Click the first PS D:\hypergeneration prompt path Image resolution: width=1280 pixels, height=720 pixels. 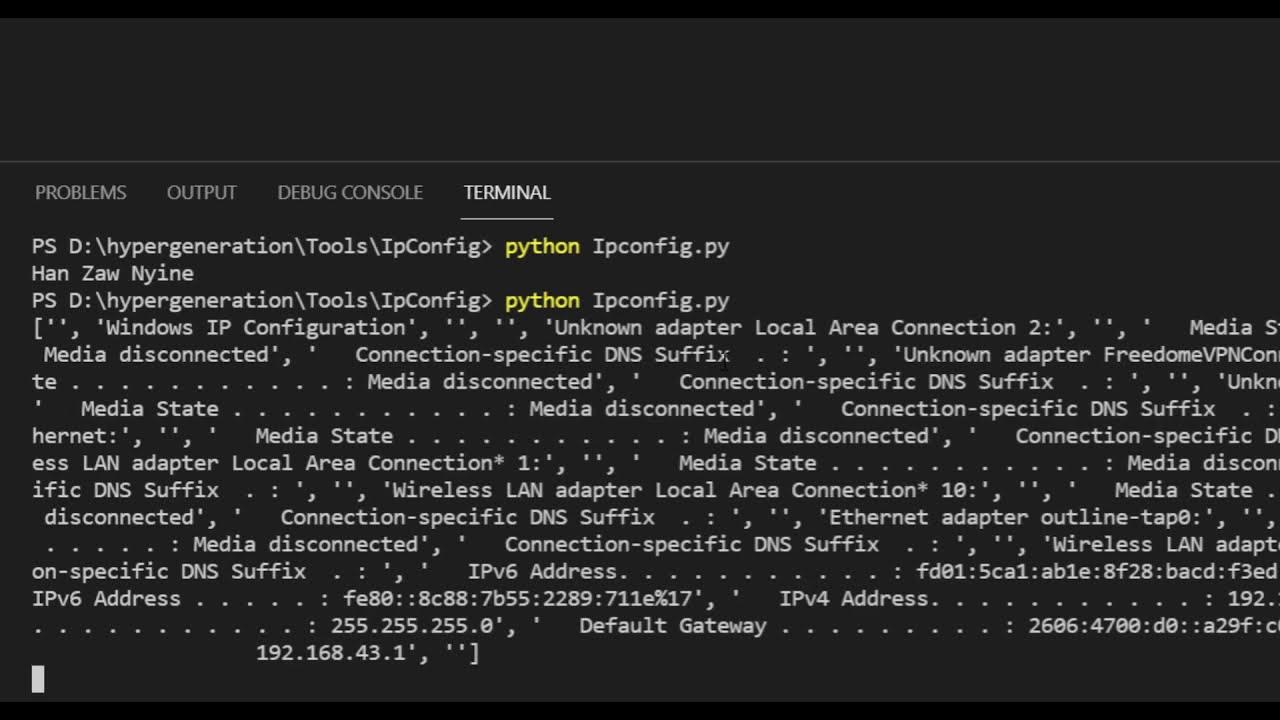(x=262, y=246)
